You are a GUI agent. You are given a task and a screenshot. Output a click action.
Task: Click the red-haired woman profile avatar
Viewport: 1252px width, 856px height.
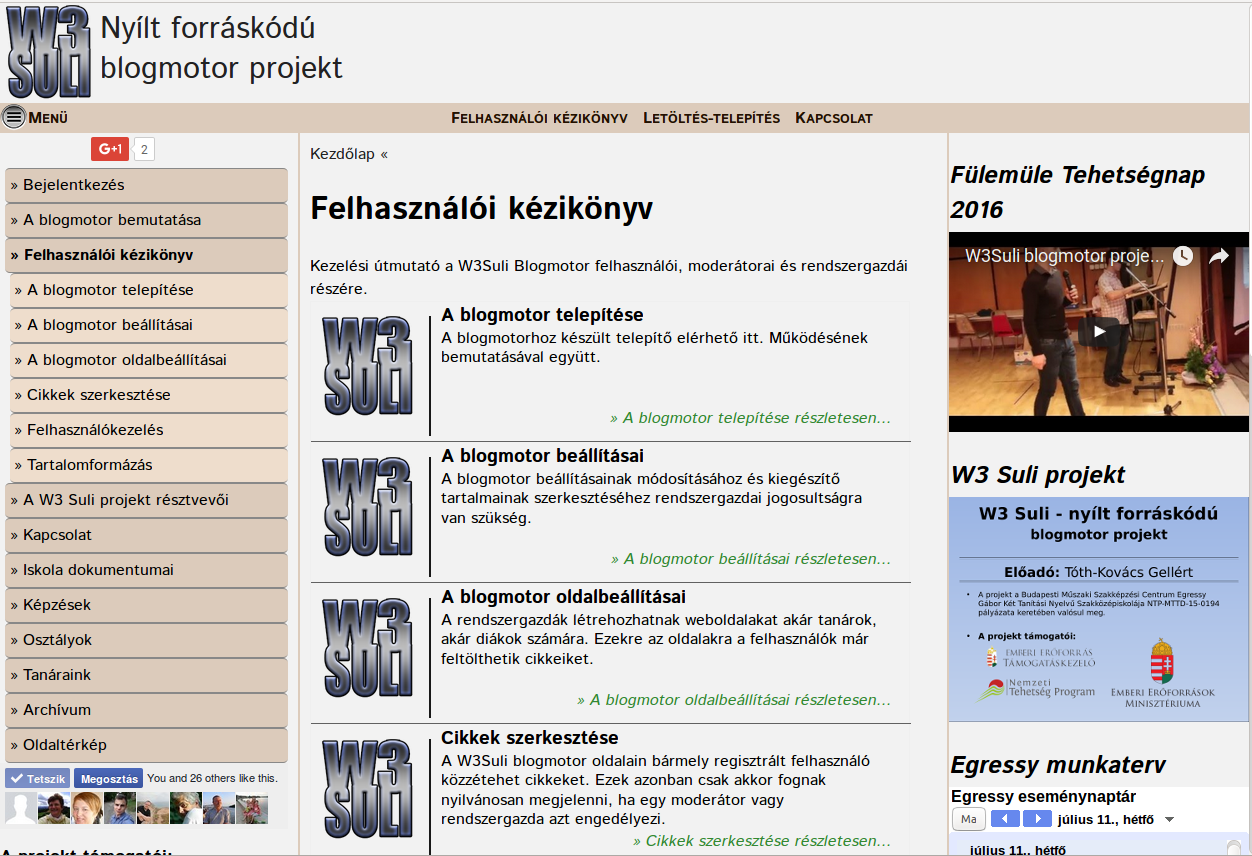pyautogui.click(x=86, y=808)
